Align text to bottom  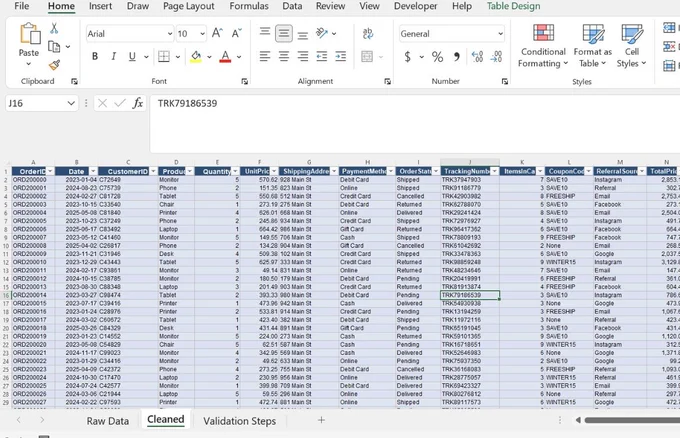[303, 35]
